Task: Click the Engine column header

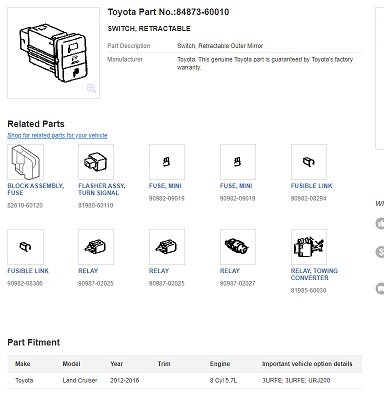Action: pos(220,364)
